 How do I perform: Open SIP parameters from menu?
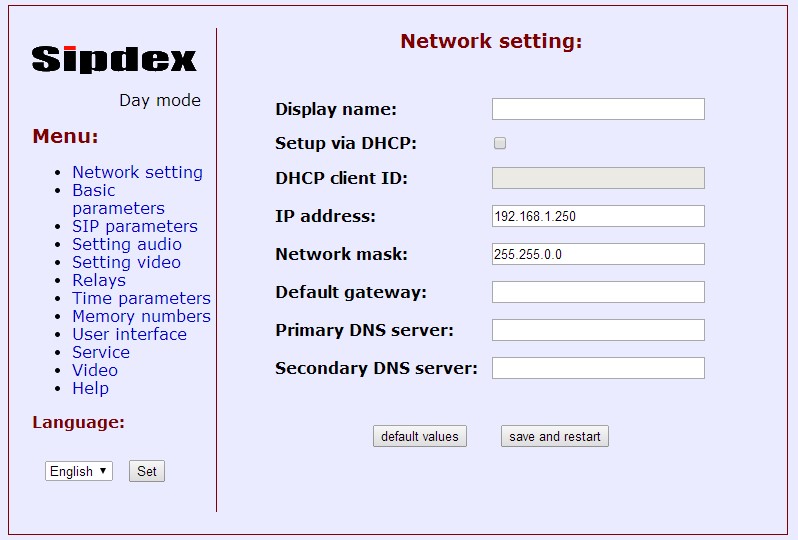pyautogui.click(x=135, y=226)
